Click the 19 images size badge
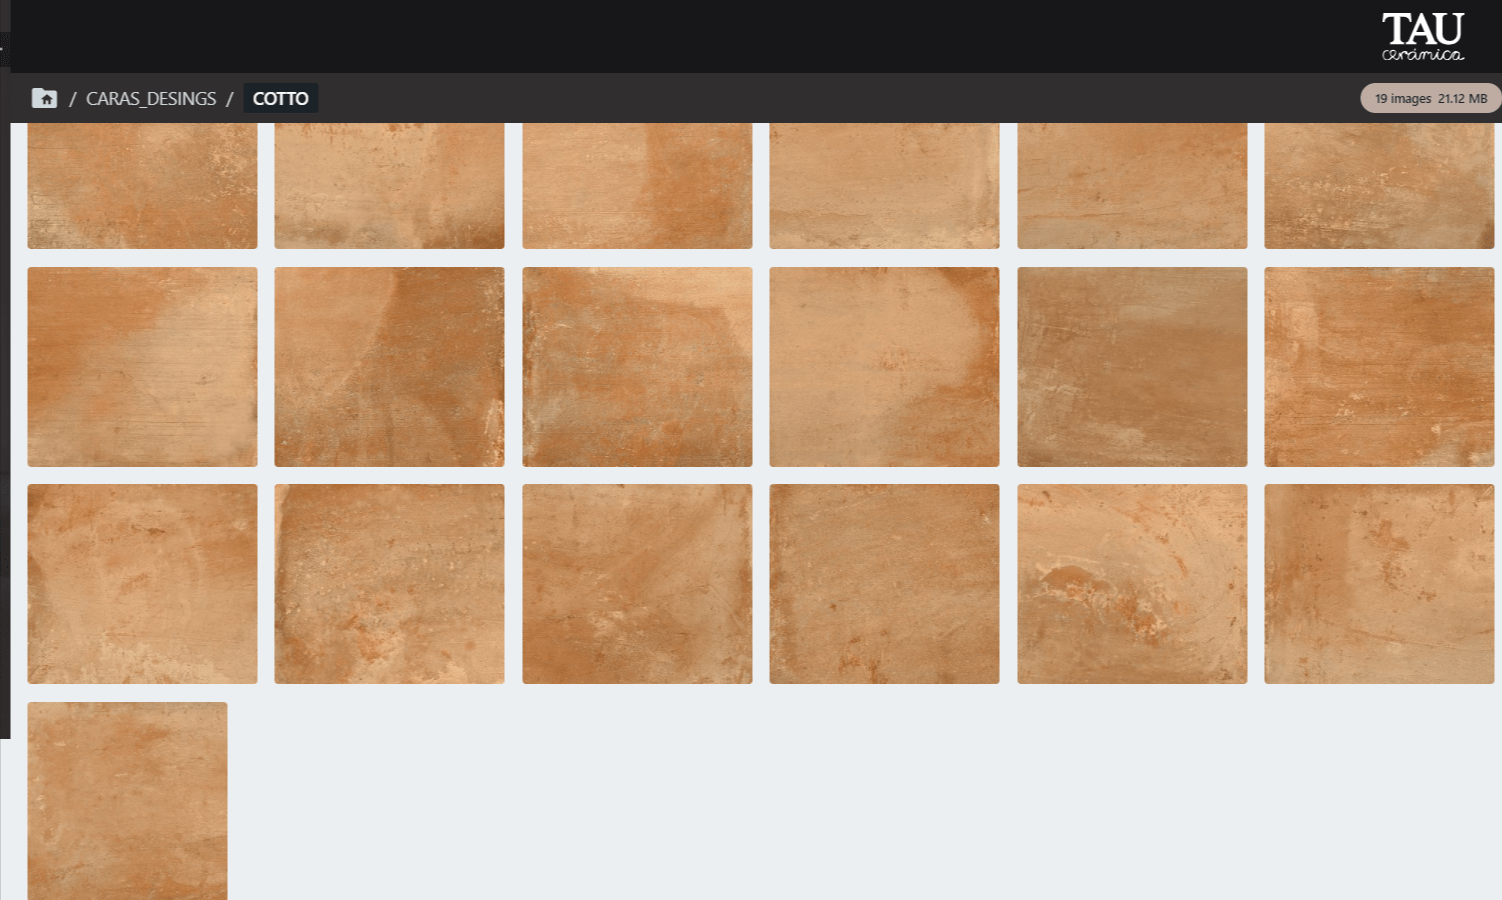 1429,98
